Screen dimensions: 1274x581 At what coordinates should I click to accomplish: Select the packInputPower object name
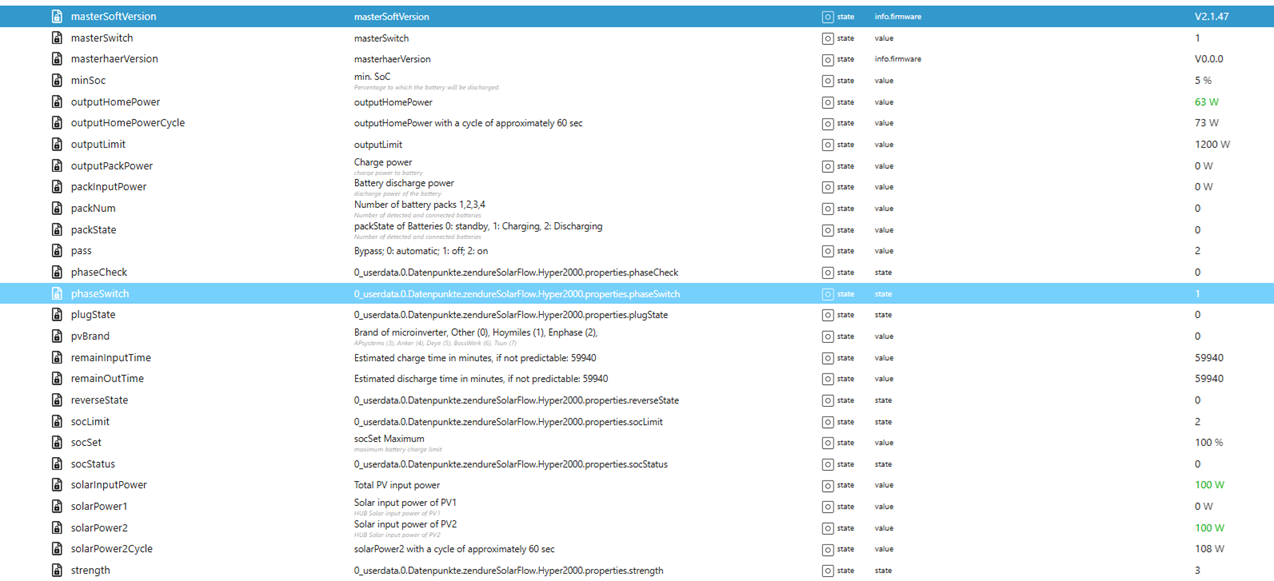pyautogui.click(x=108, y=187)
